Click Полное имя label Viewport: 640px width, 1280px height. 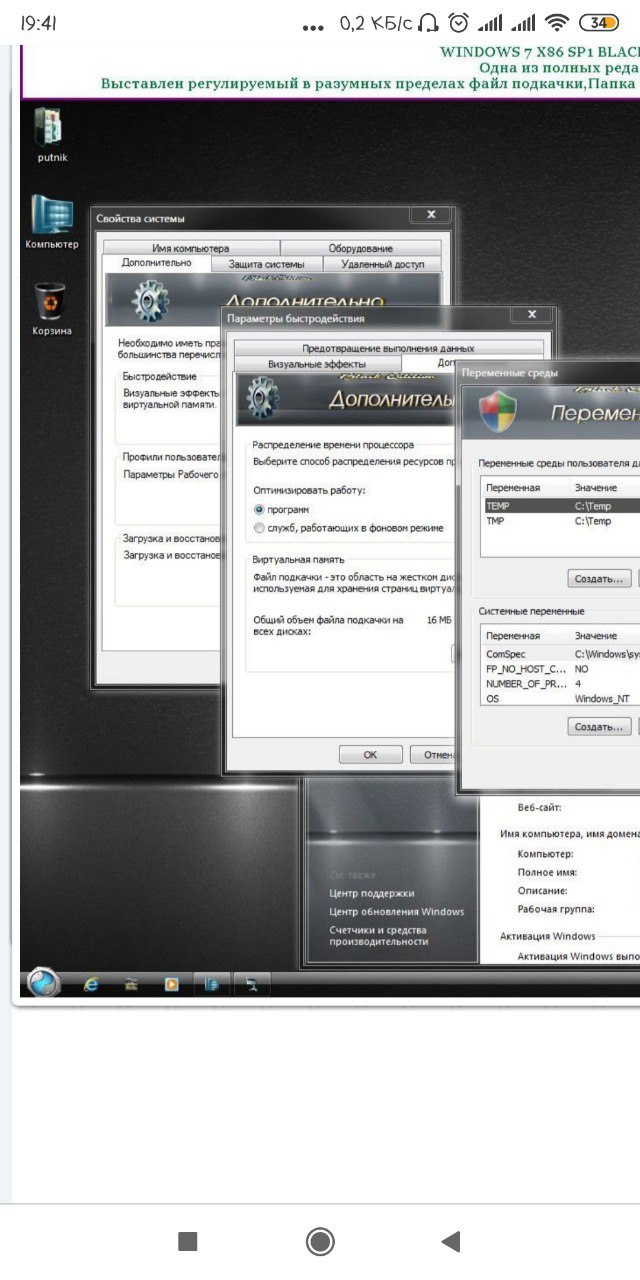click(547, 873)
